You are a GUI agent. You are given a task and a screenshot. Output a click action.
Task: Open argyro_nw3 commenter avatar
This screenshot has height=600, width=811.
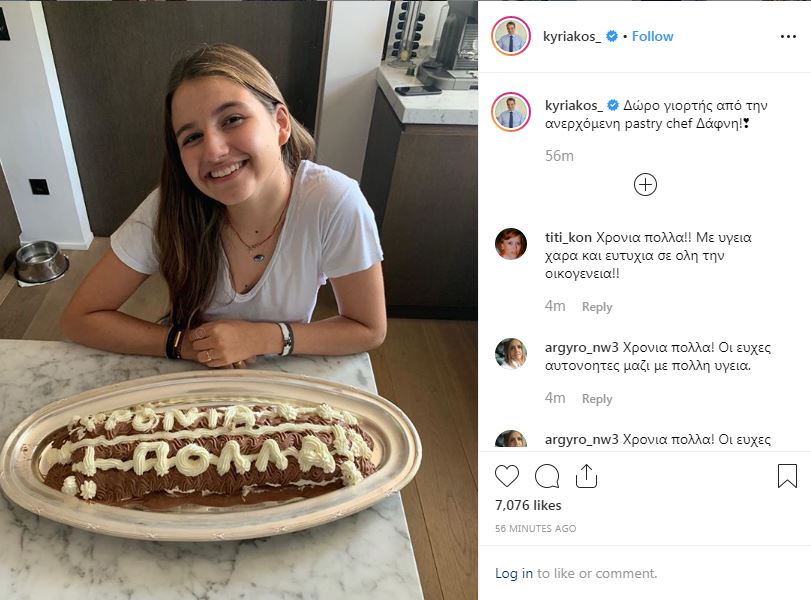pyautogui.click(x=511, y=353)
